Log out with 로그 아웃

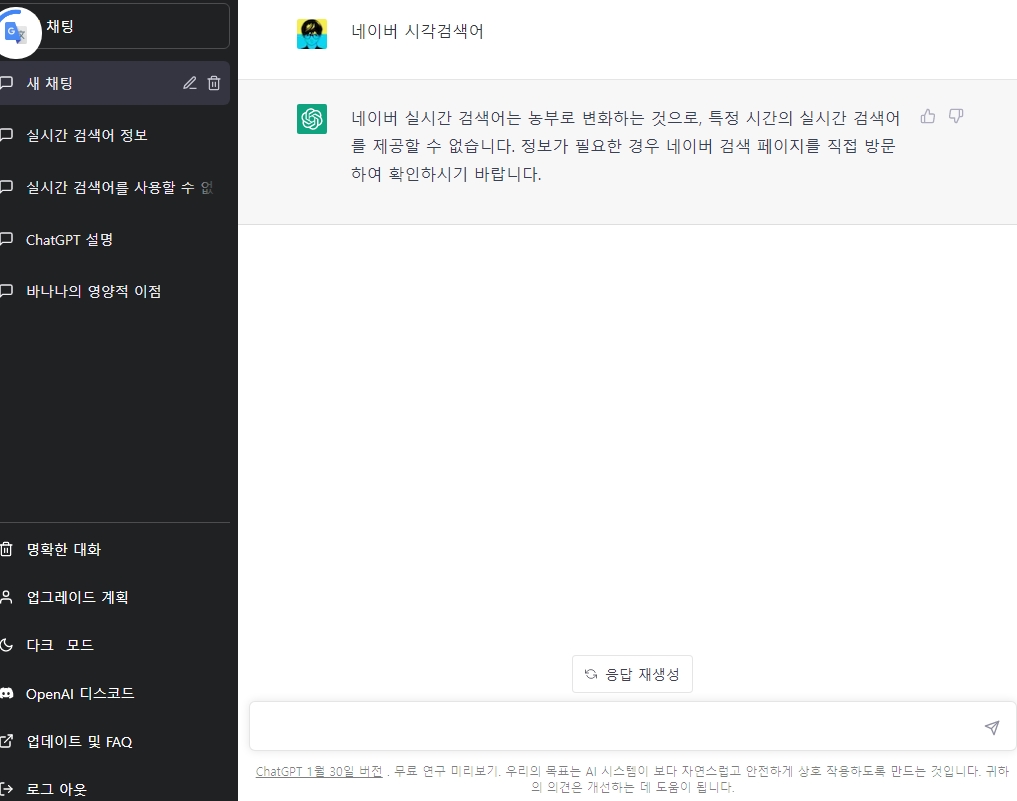click(x=115, y=789)
